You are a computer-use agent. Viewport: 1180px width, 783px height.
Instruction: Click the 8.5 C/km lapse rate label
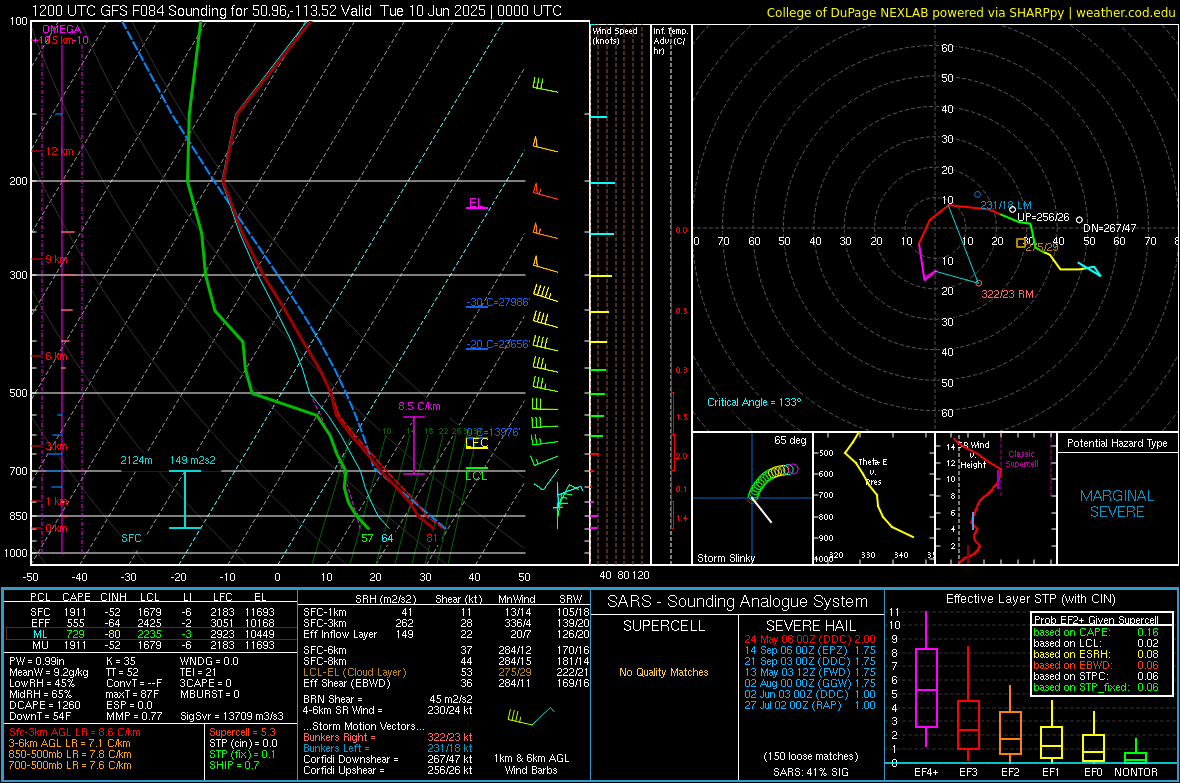coord(419,407)
